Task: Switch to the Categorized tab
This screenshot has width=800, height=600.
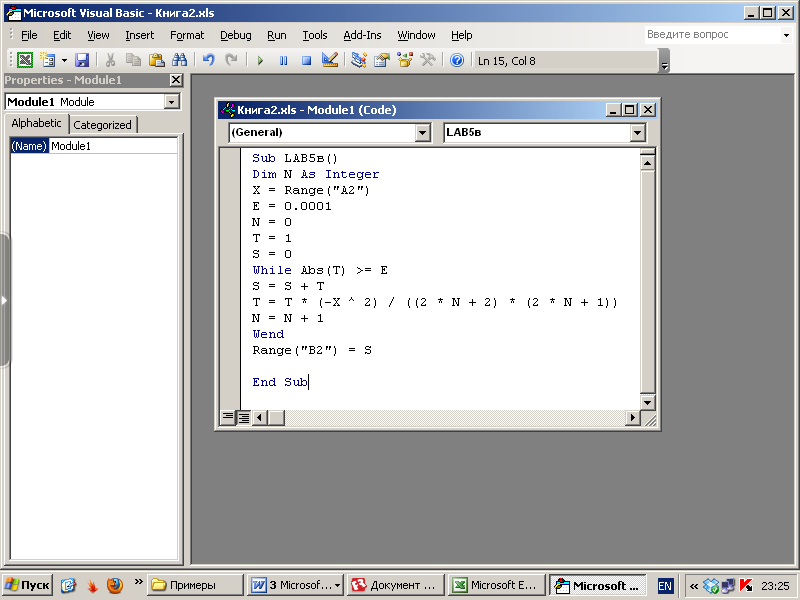Action: point(102,125)
